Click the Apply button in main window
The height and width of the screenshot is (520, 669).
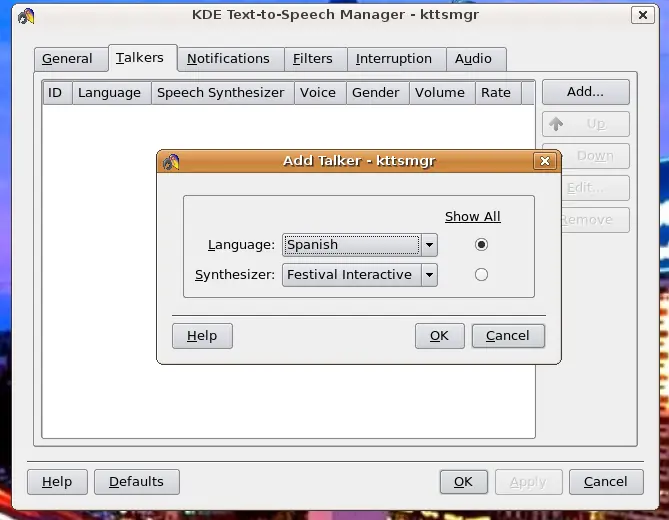(x=528, y=482)
